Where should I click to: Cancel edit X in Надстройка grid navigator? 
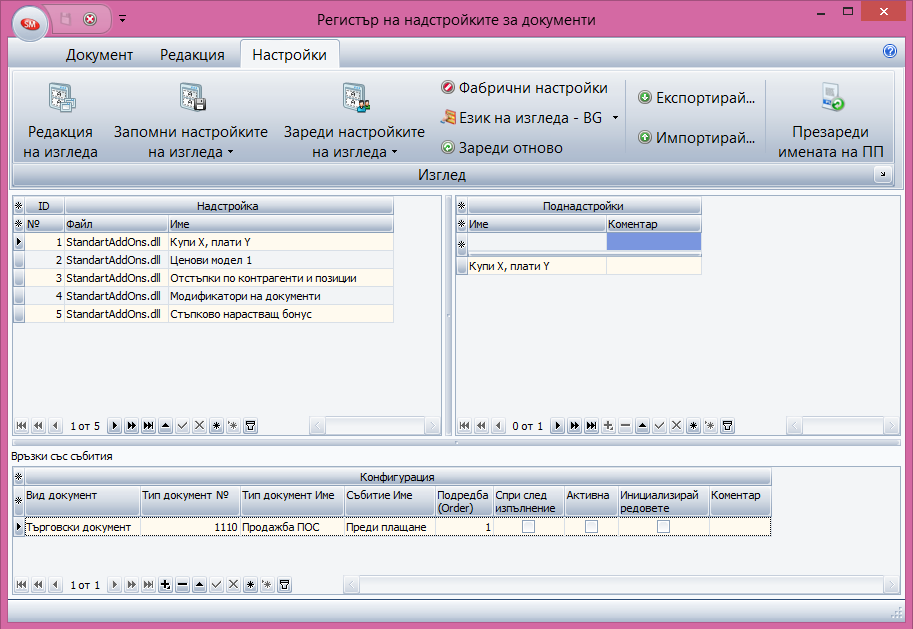(199, 426)
